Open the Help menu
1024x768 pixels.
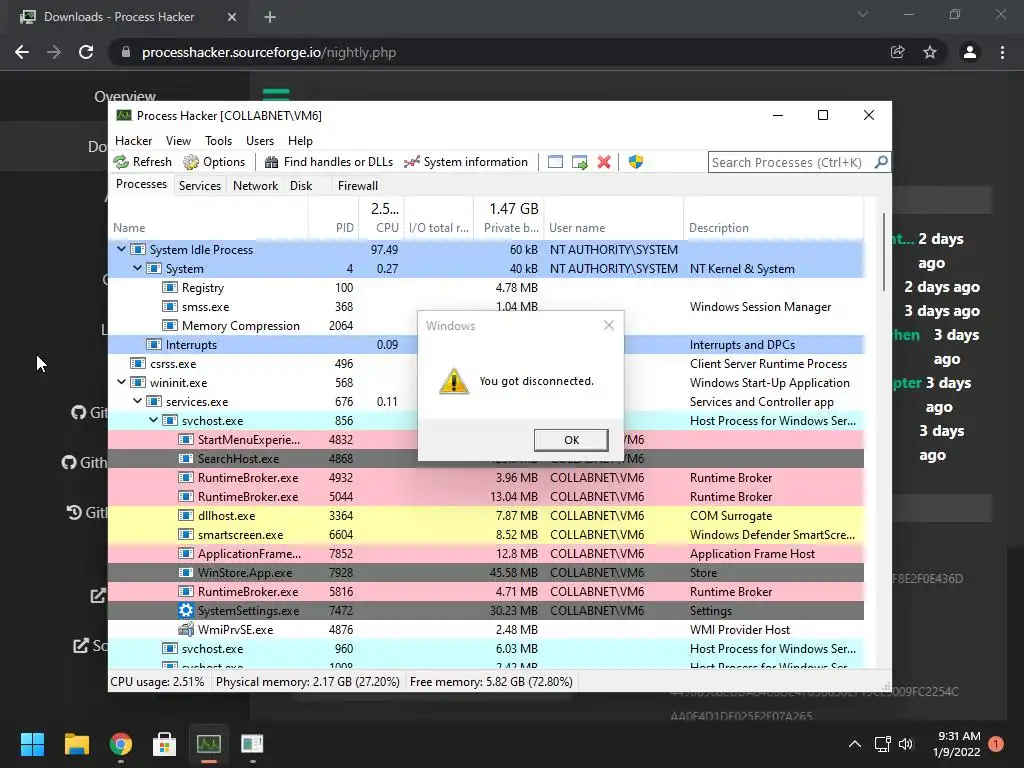tap(300, 140)
